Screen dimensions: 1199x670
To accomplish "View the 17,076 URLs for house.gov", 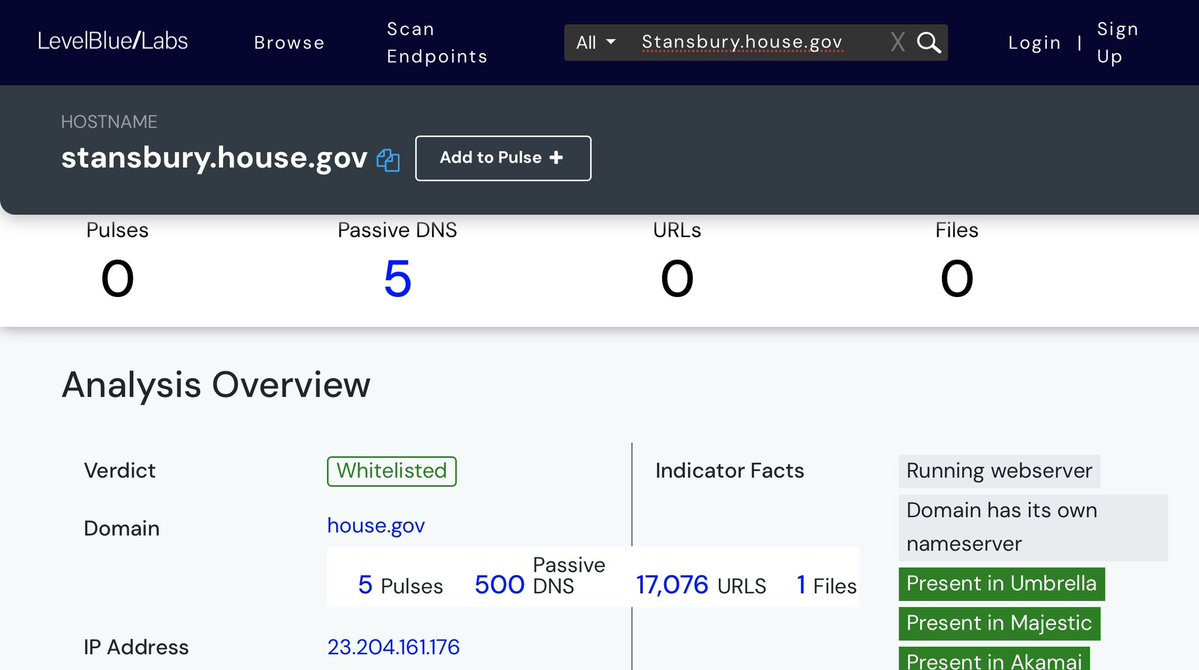I will click(672, 585).
